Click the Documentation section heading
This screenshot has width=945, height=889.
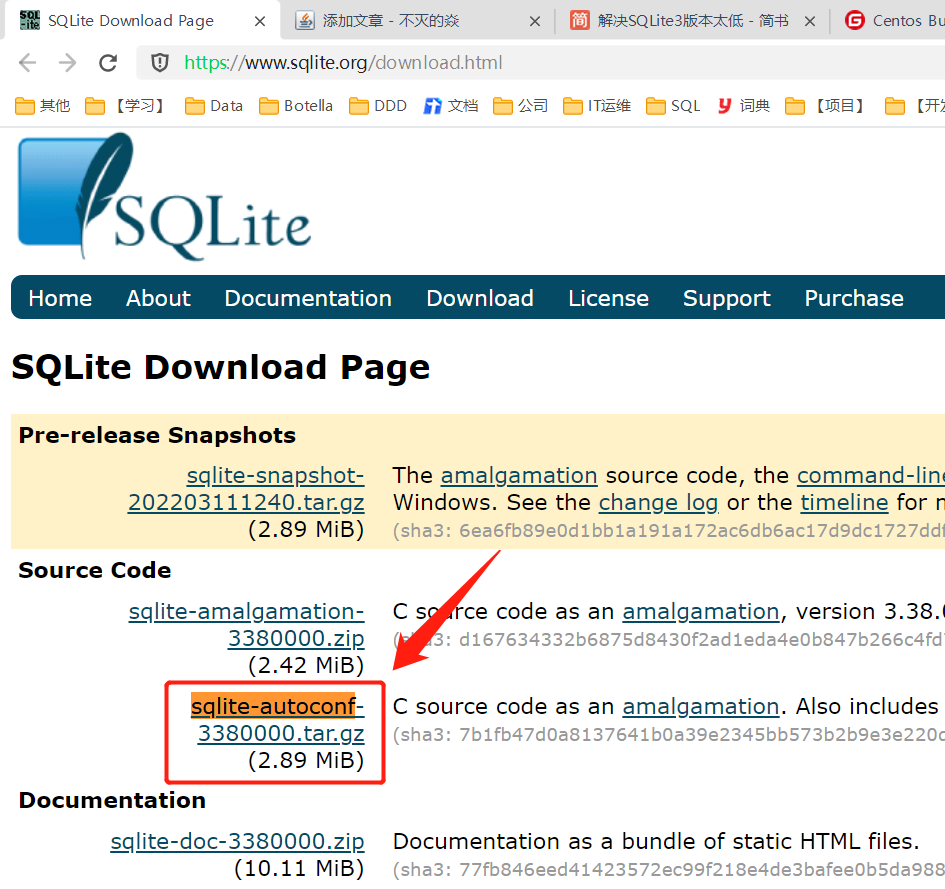coord(112,800)
